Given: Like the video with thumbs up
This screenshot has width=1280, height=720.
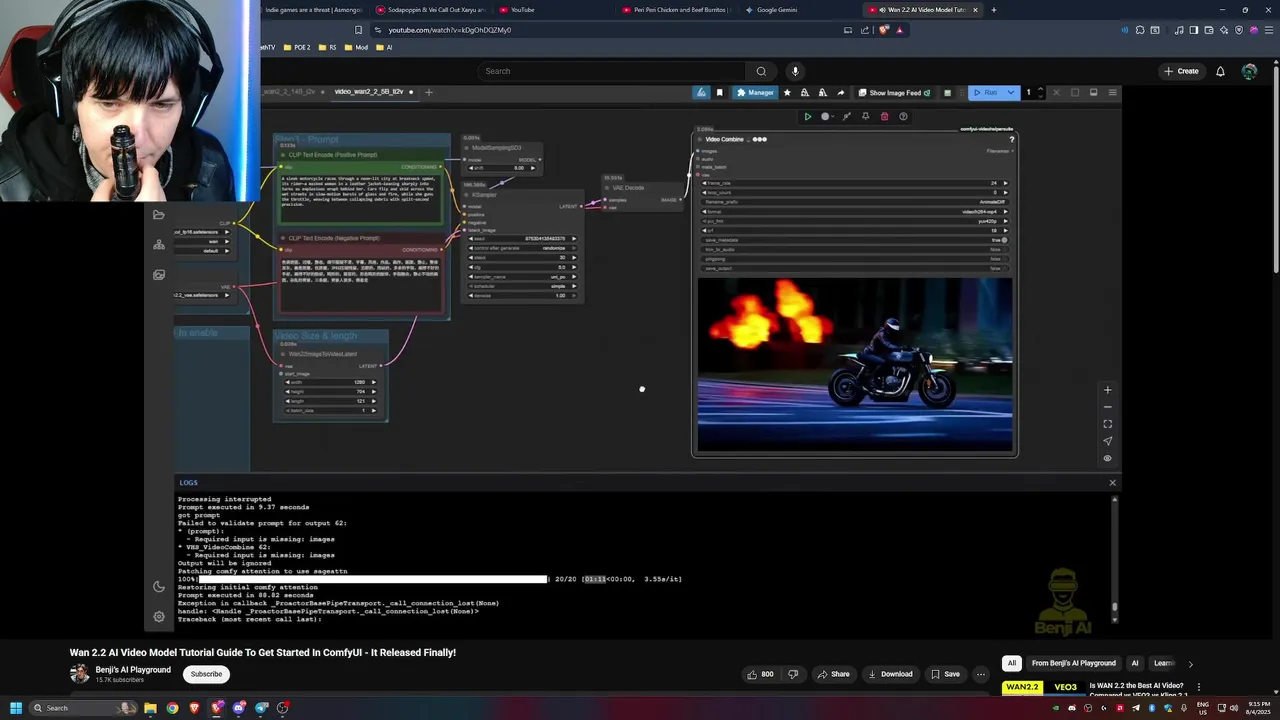Looking at the screenshot, I should click(x=760, y=674).
